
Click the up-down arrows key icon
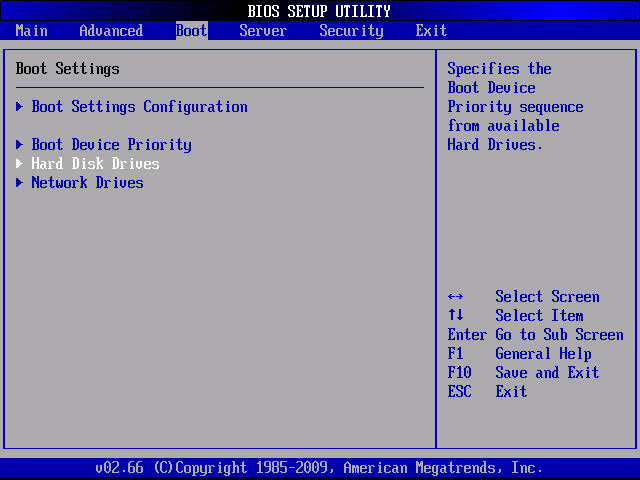pyautogui.click(x=456, y=315)
